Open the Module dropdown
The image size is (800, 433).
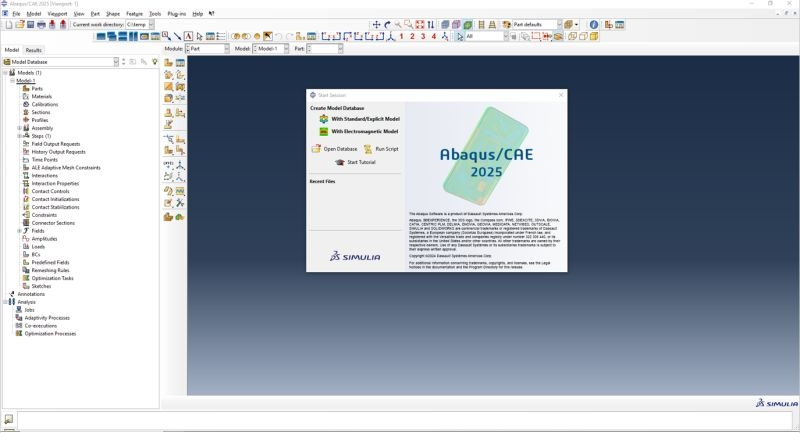coord(227,48)
